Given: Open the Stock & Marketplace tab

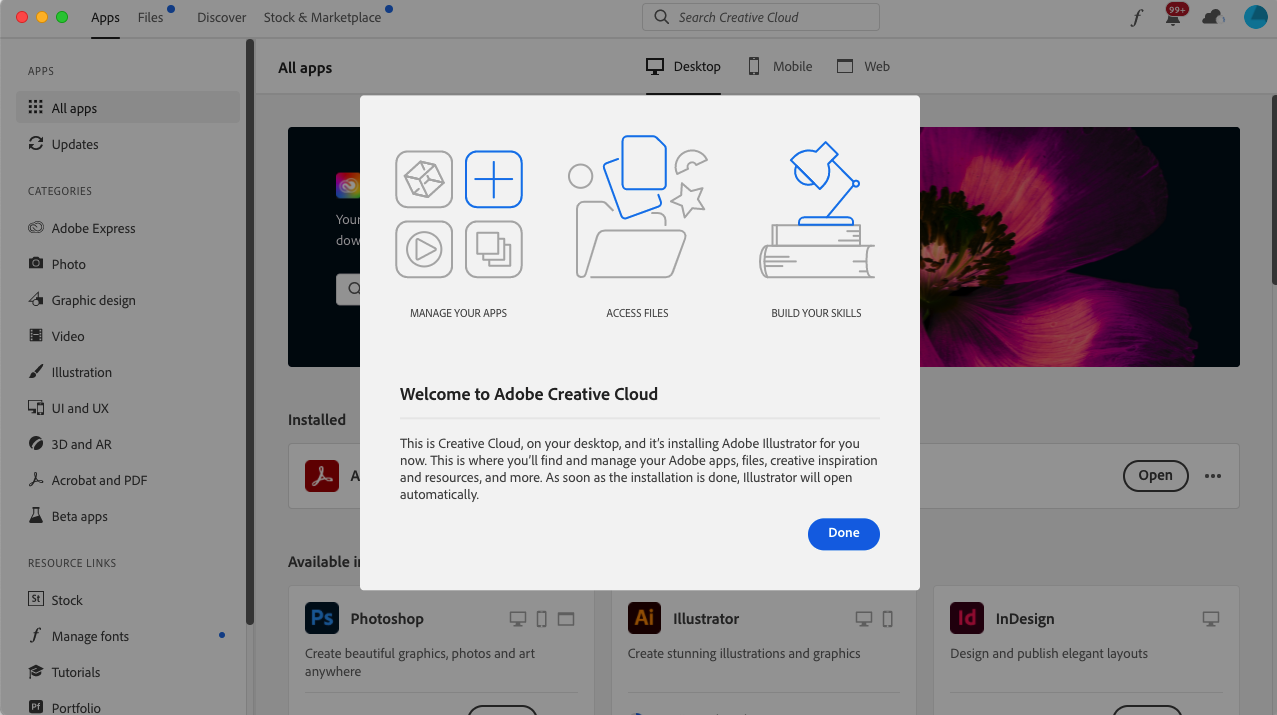Looking at the screenshot, I should [322, 17].
